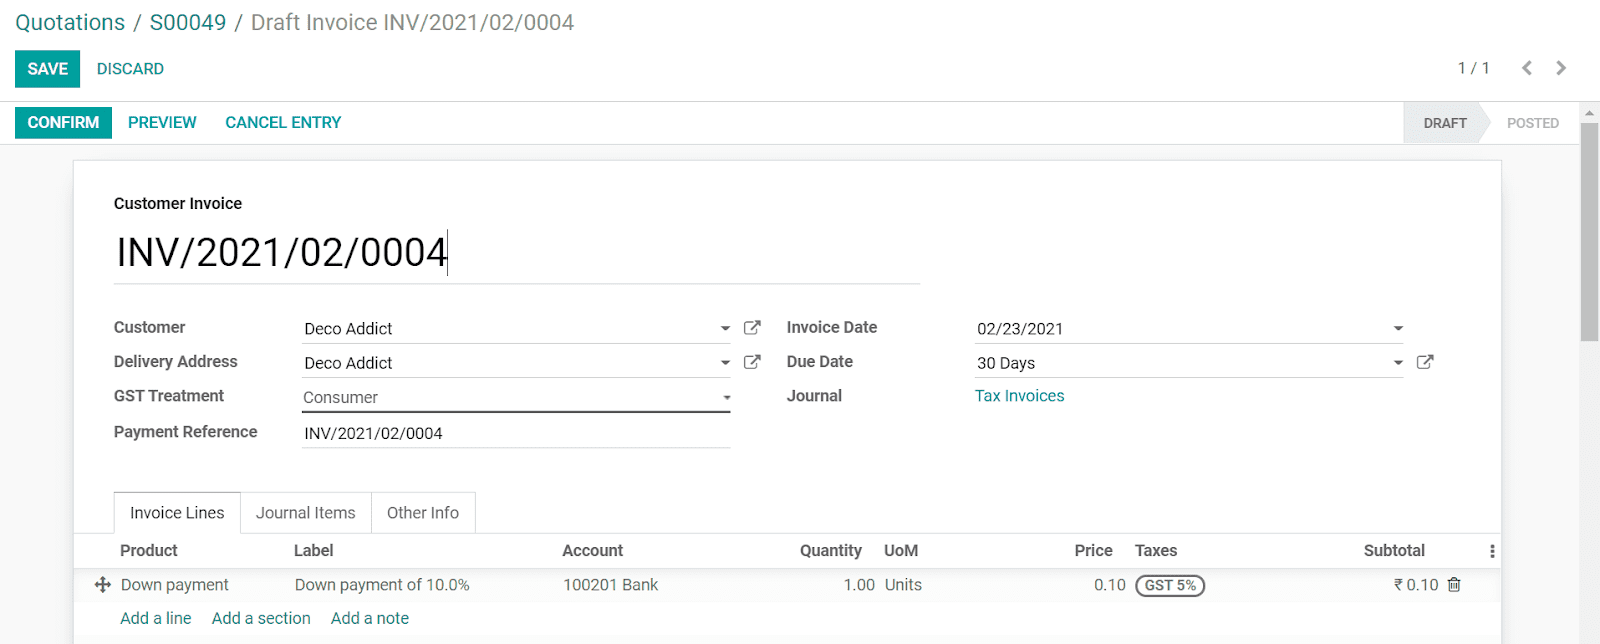Open the column options kebab menu

pyautogui.click(x=1492, y=551)
